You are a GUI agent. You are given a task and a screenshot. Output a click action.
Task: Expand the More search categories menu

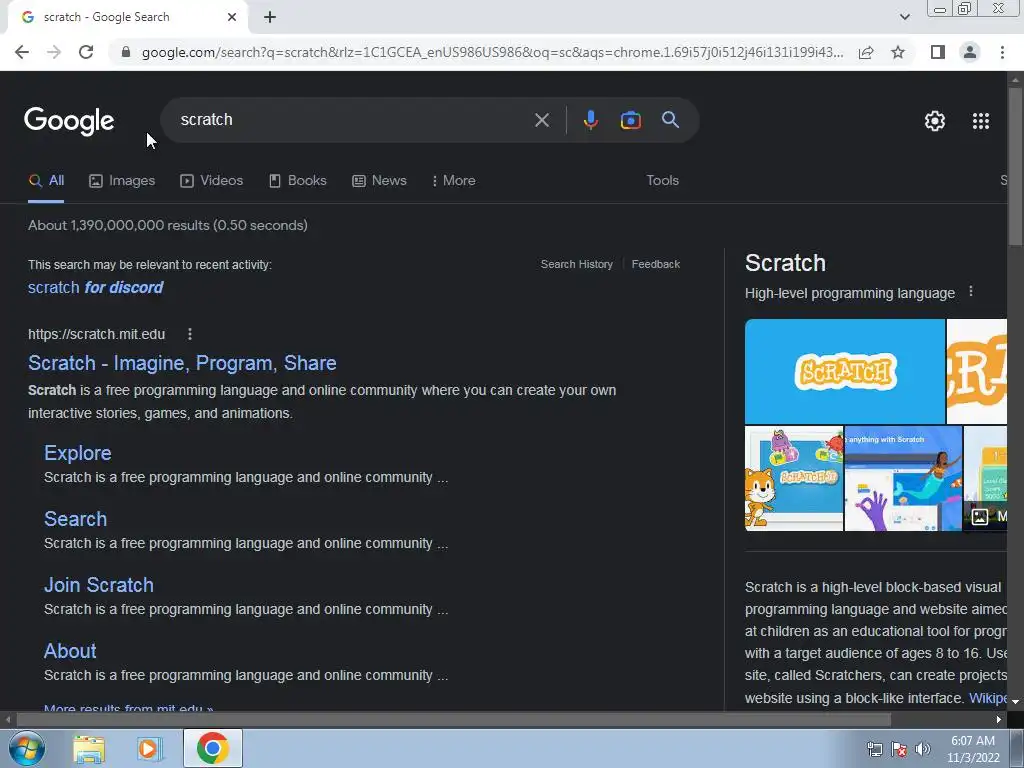click(454, 181)
